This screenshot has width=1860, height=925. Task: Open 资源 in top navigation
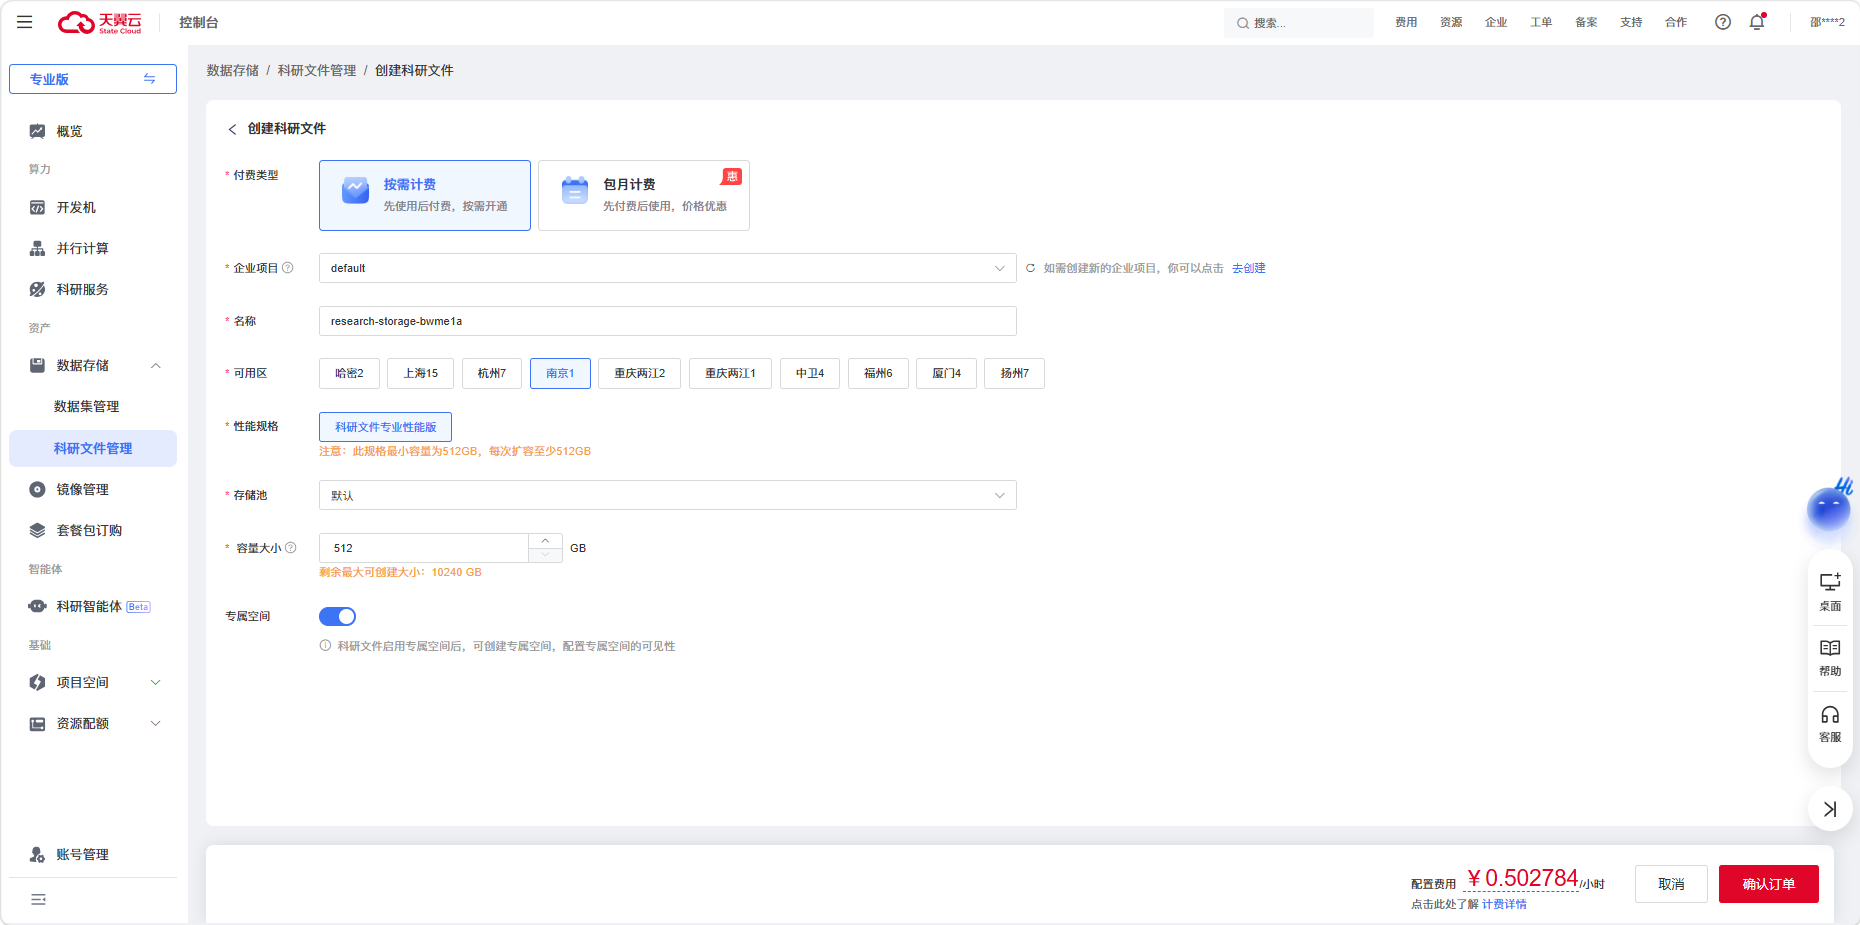pyautogui.click(x=1451, y=22)
